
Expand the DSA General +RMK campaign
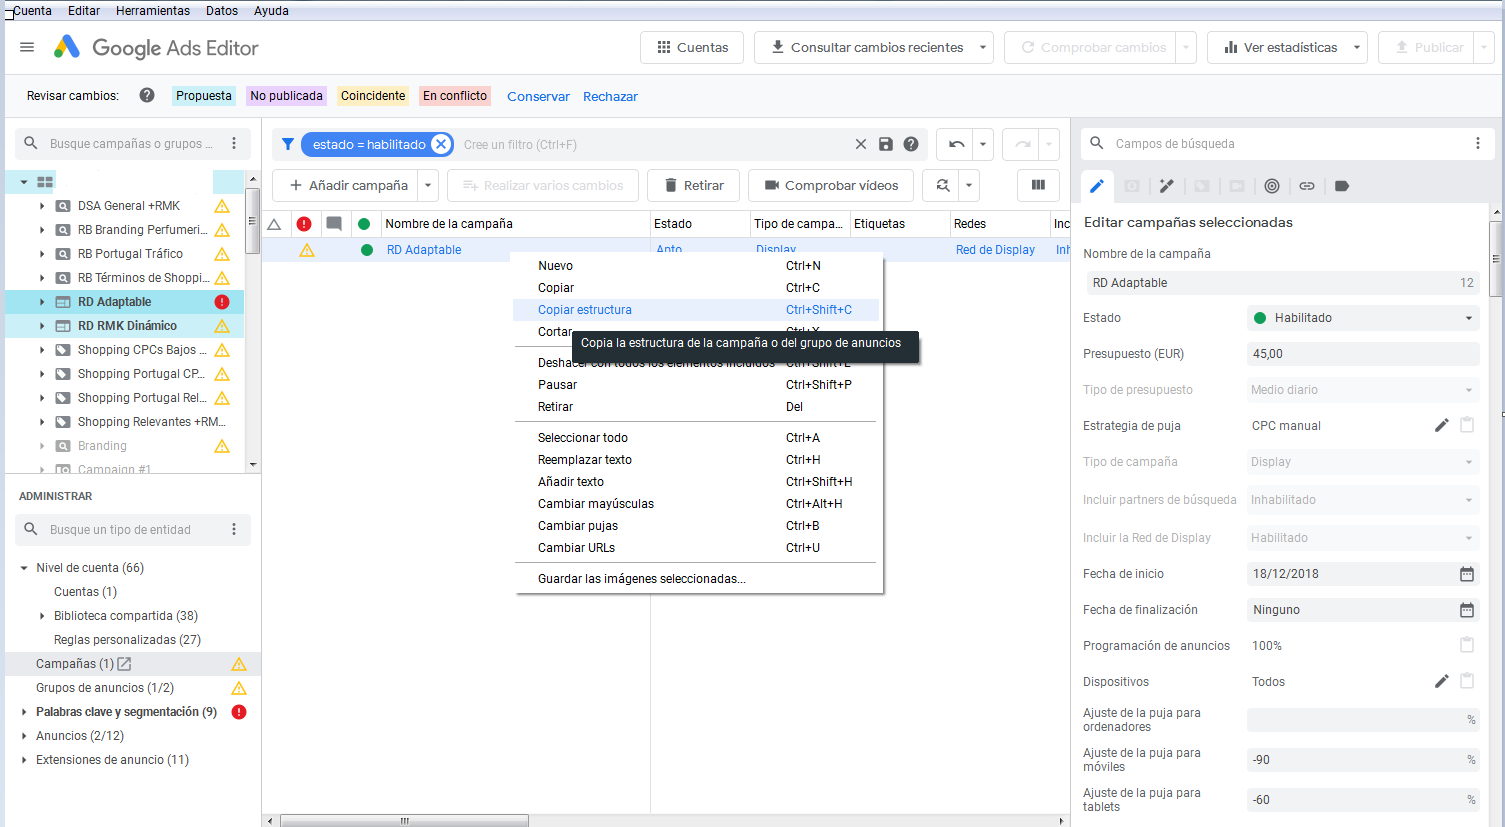pyautogui.click(x=42, y=206)
